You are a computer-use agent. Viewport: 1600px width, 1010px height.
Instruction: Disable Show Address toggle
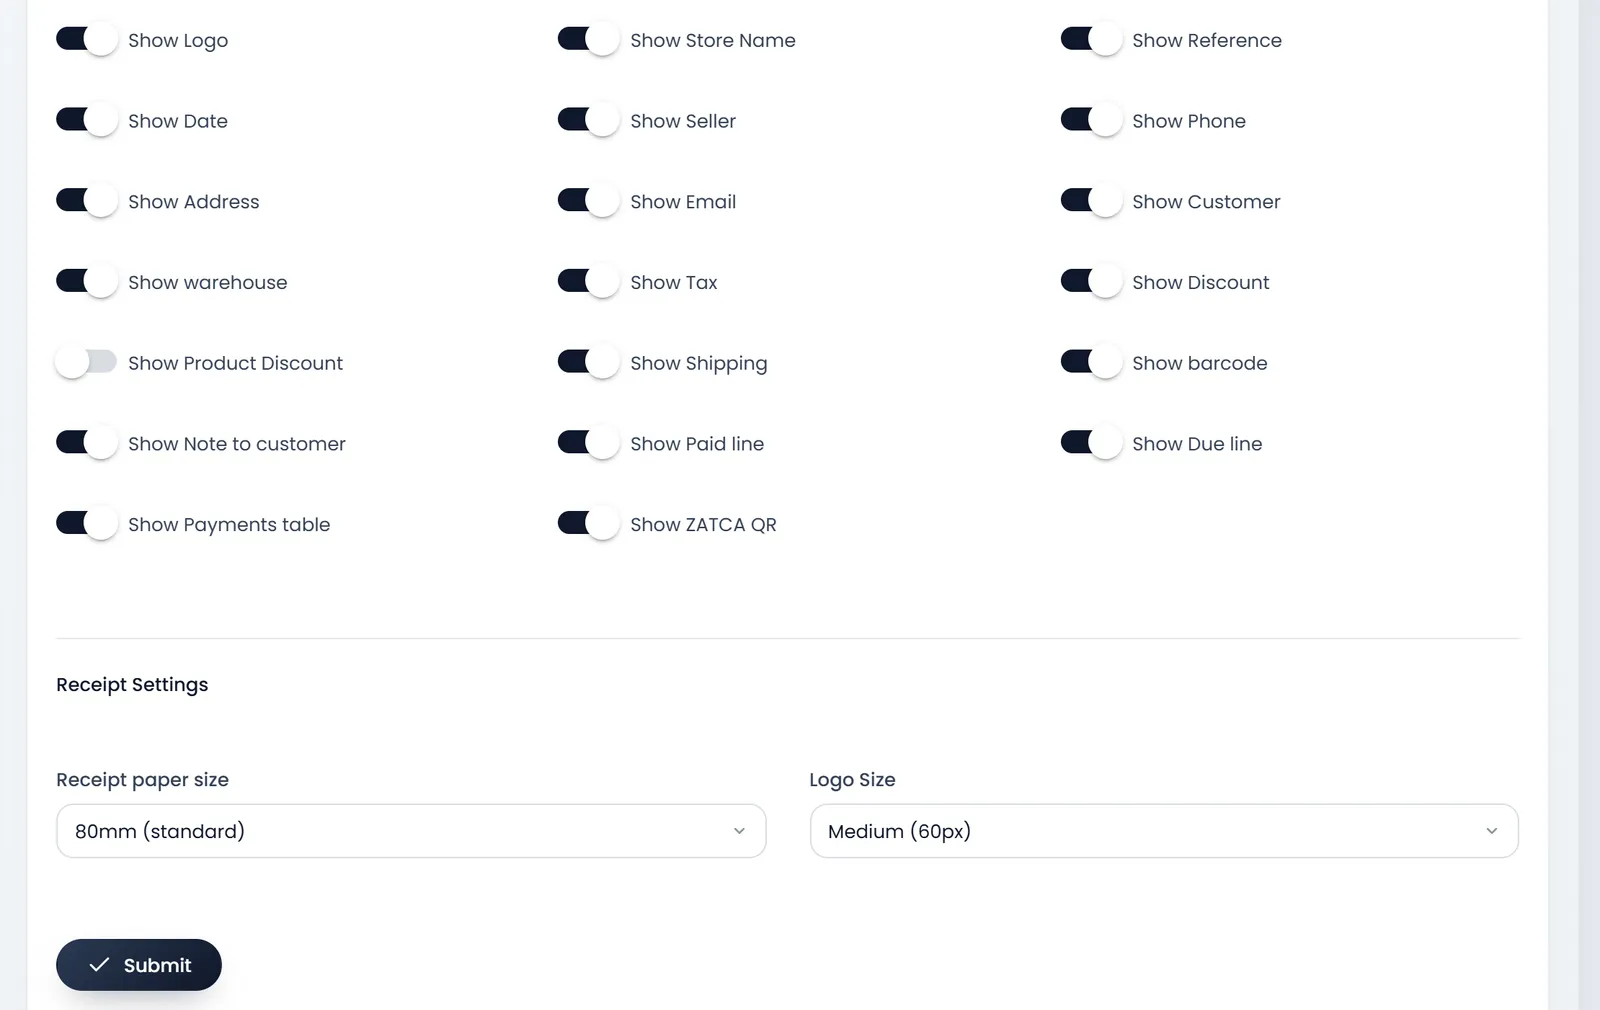(86, 201)
